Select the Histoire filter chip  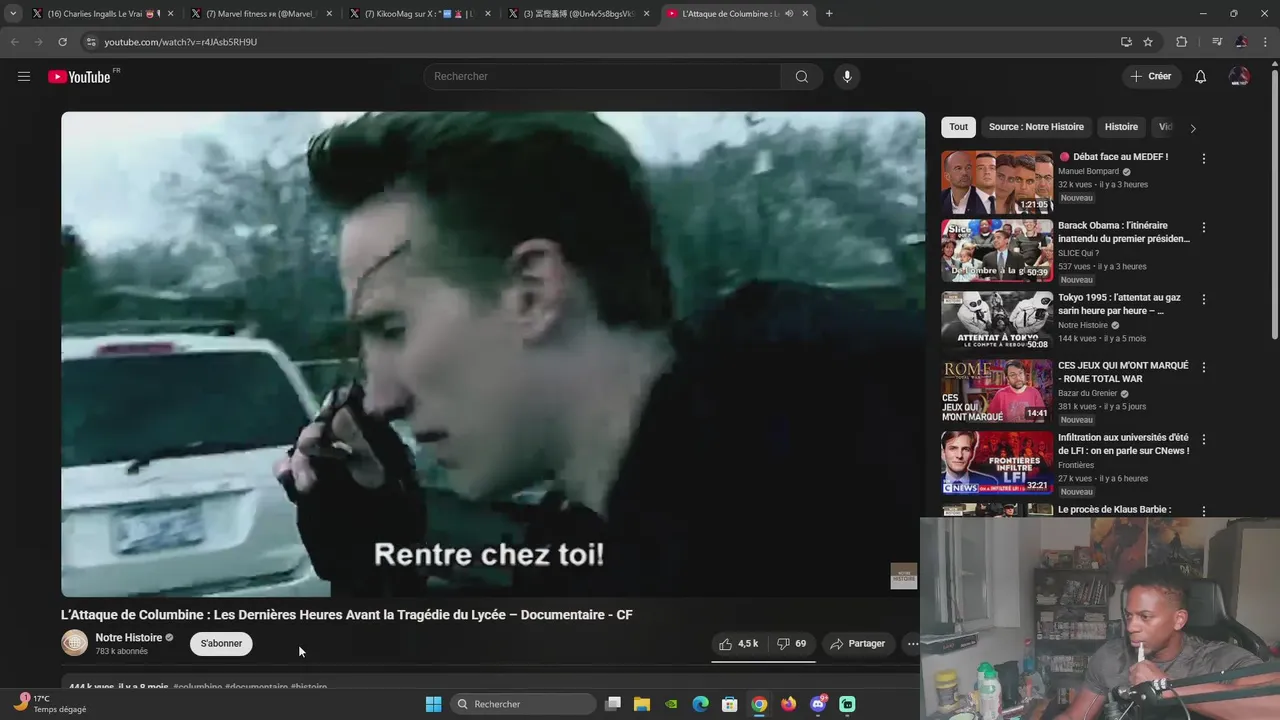pos(1121,127)
